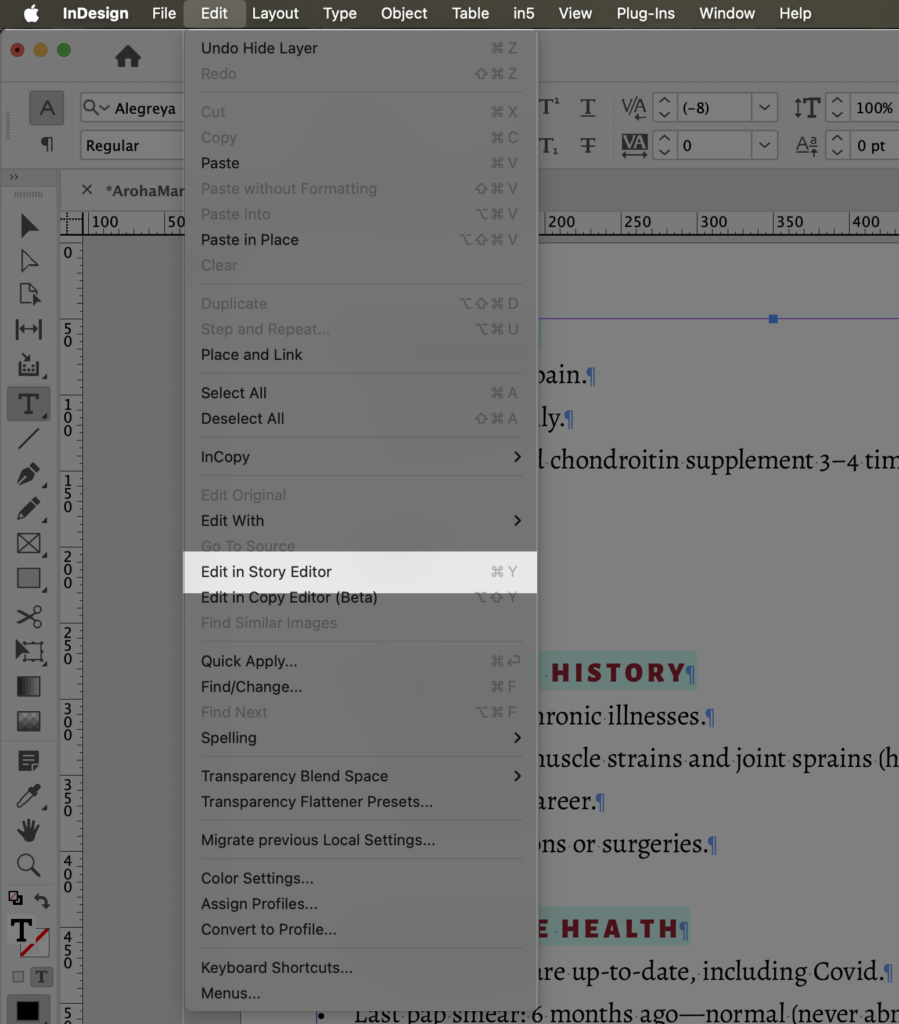Choose Edit in Story Editor
The width and height of the screenshot is (899, 1024).
click(x=360, y=572)
